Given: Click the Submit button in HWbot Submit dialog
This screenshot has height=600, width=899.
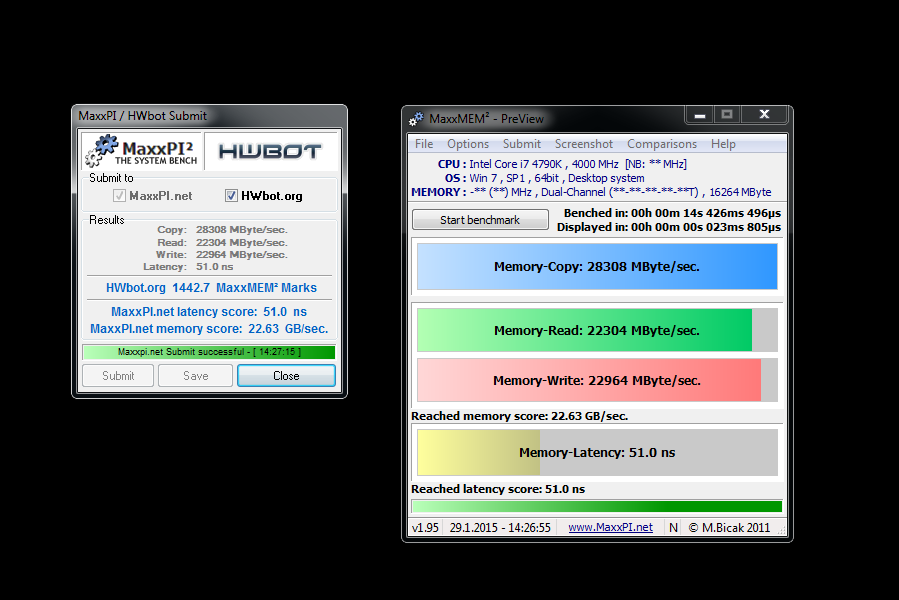Looking at the screenshot, I should coord(118,376).
